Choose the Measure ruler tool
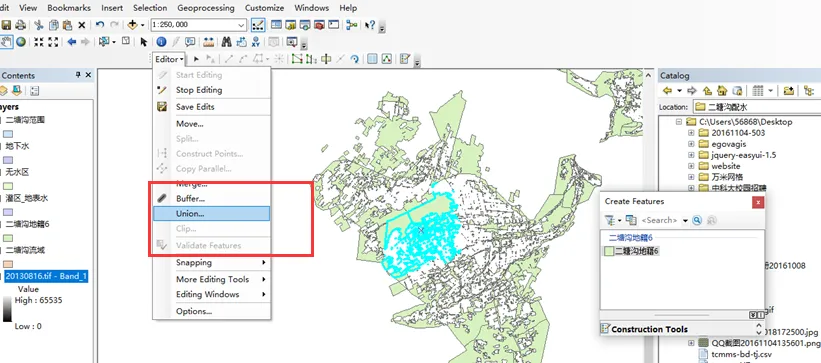821x363 pixels. click(208, 42)
